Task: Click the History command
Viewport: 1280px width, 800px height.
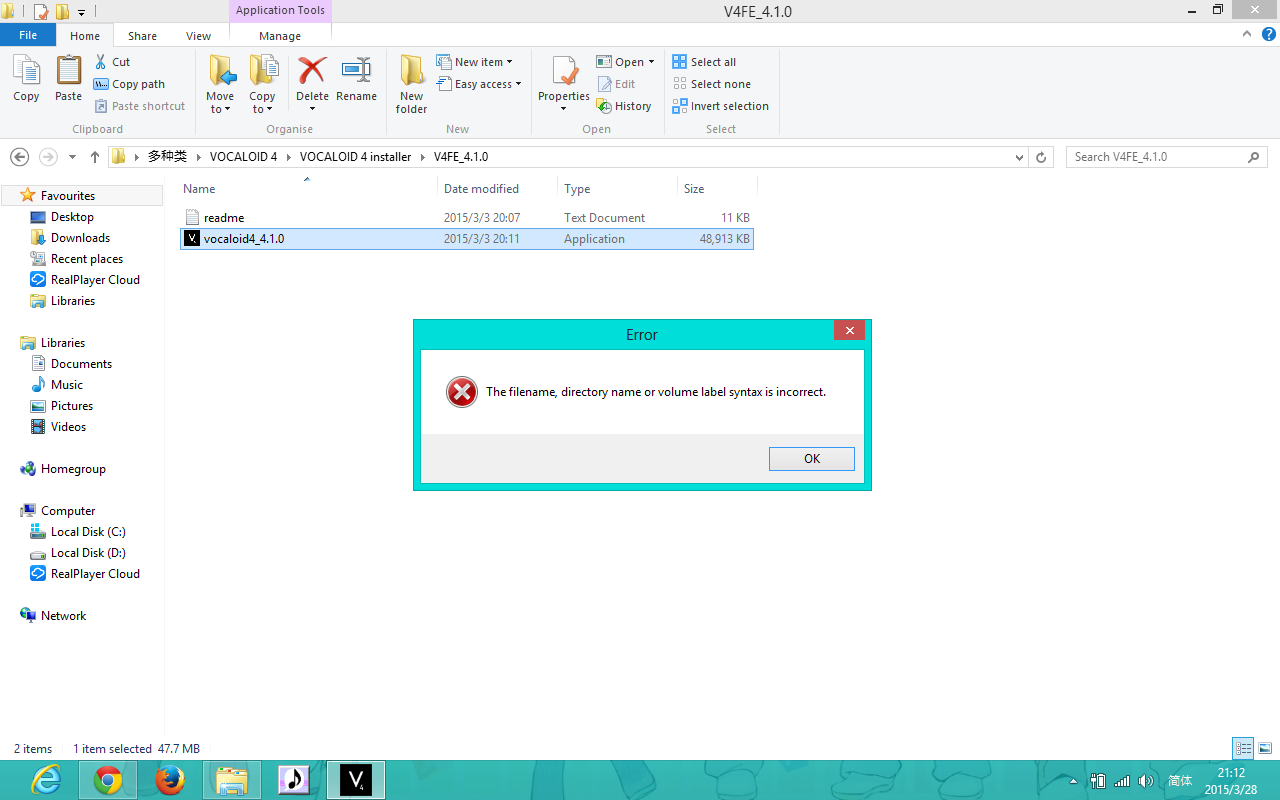Action: tap(624, 106)
